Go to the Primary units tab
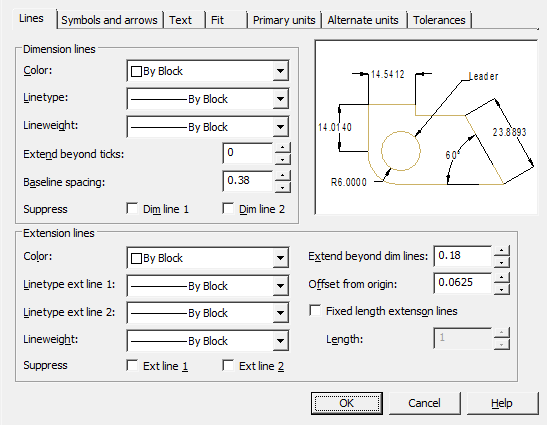547x425 pixels. [284, 20]
